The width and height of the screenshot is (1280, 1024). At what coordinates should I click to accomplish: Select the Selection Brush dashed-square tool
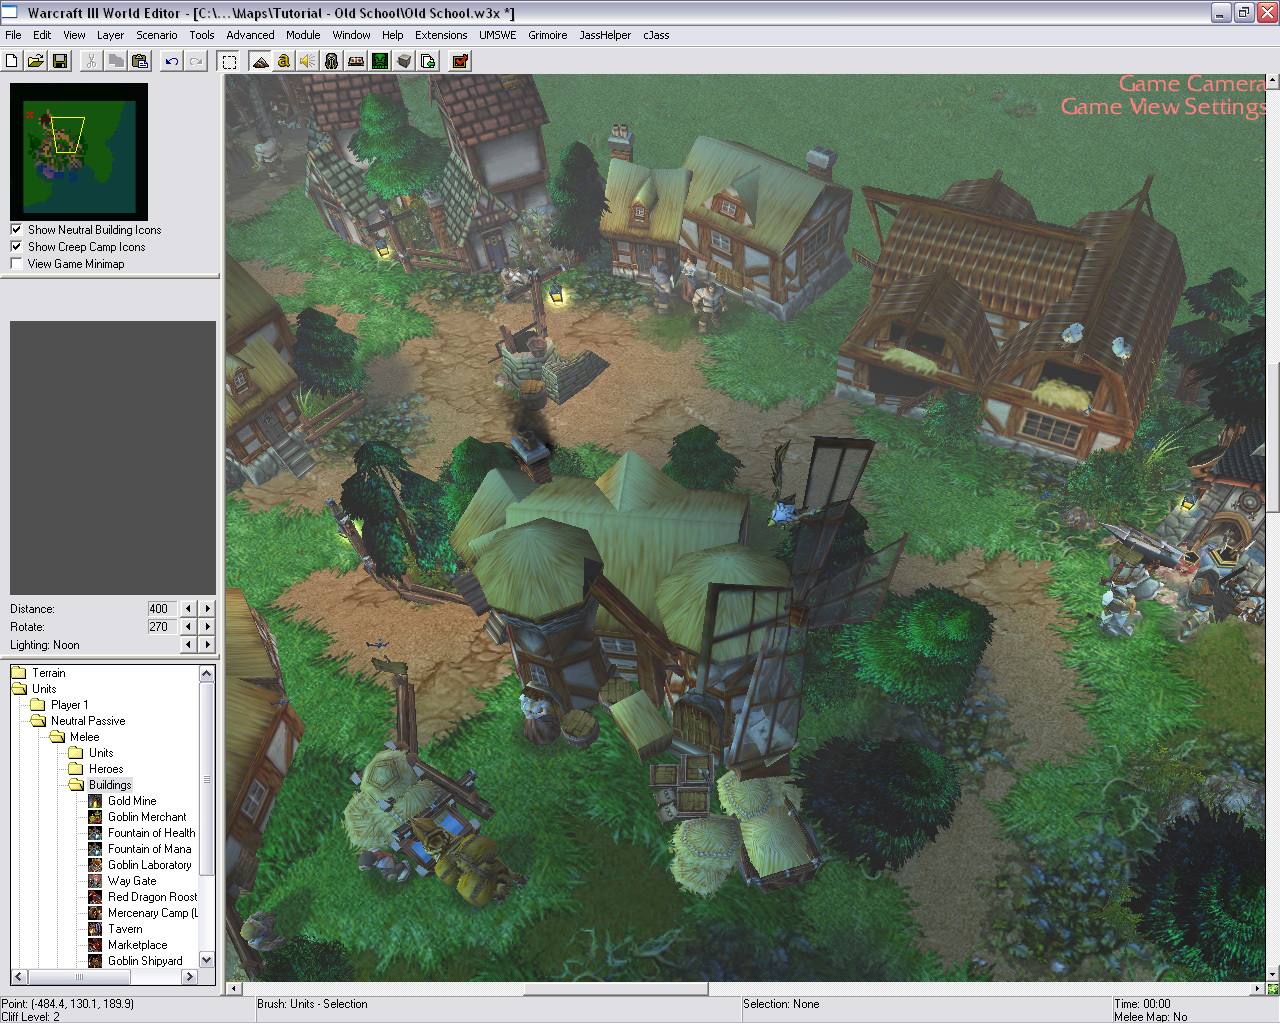229,61
